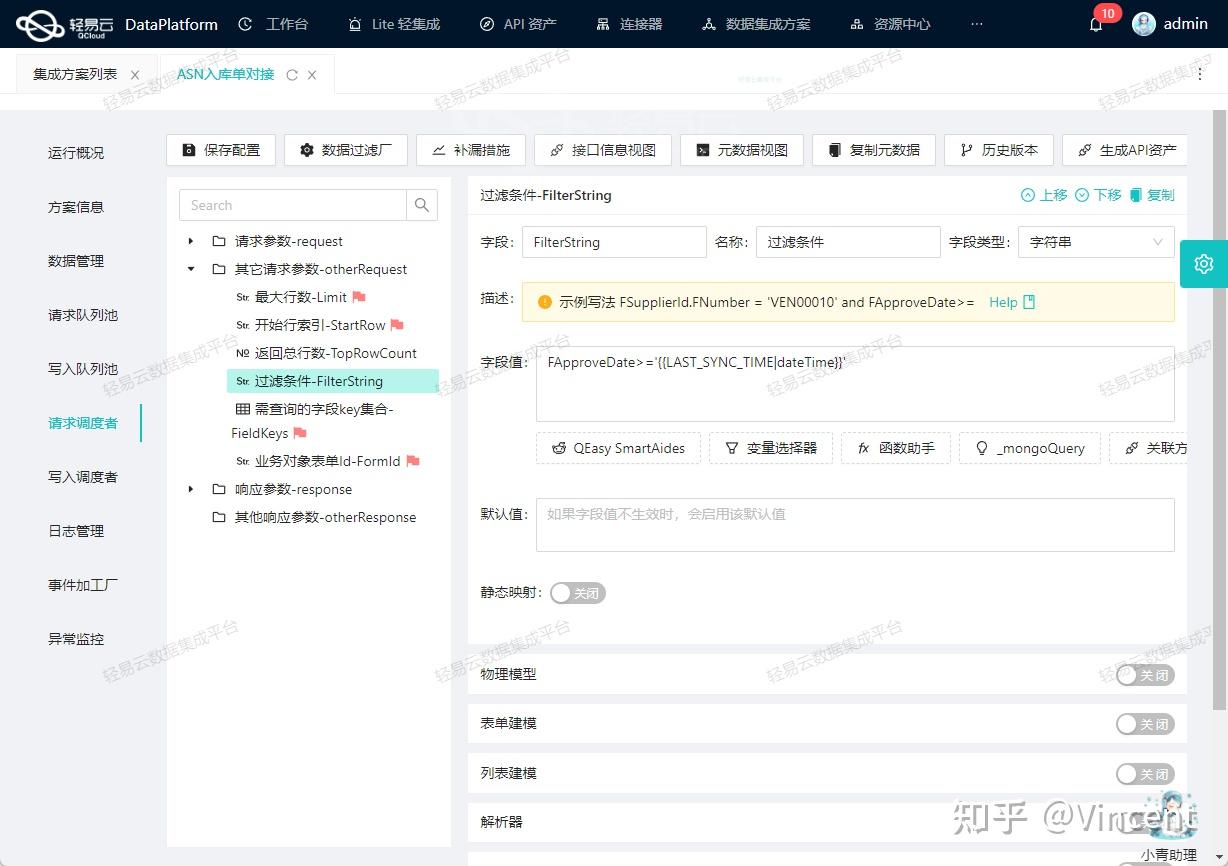Switch to the 集成方案列表 tab
Viewport: 1228px width, 866px height.
pos(75,73)
